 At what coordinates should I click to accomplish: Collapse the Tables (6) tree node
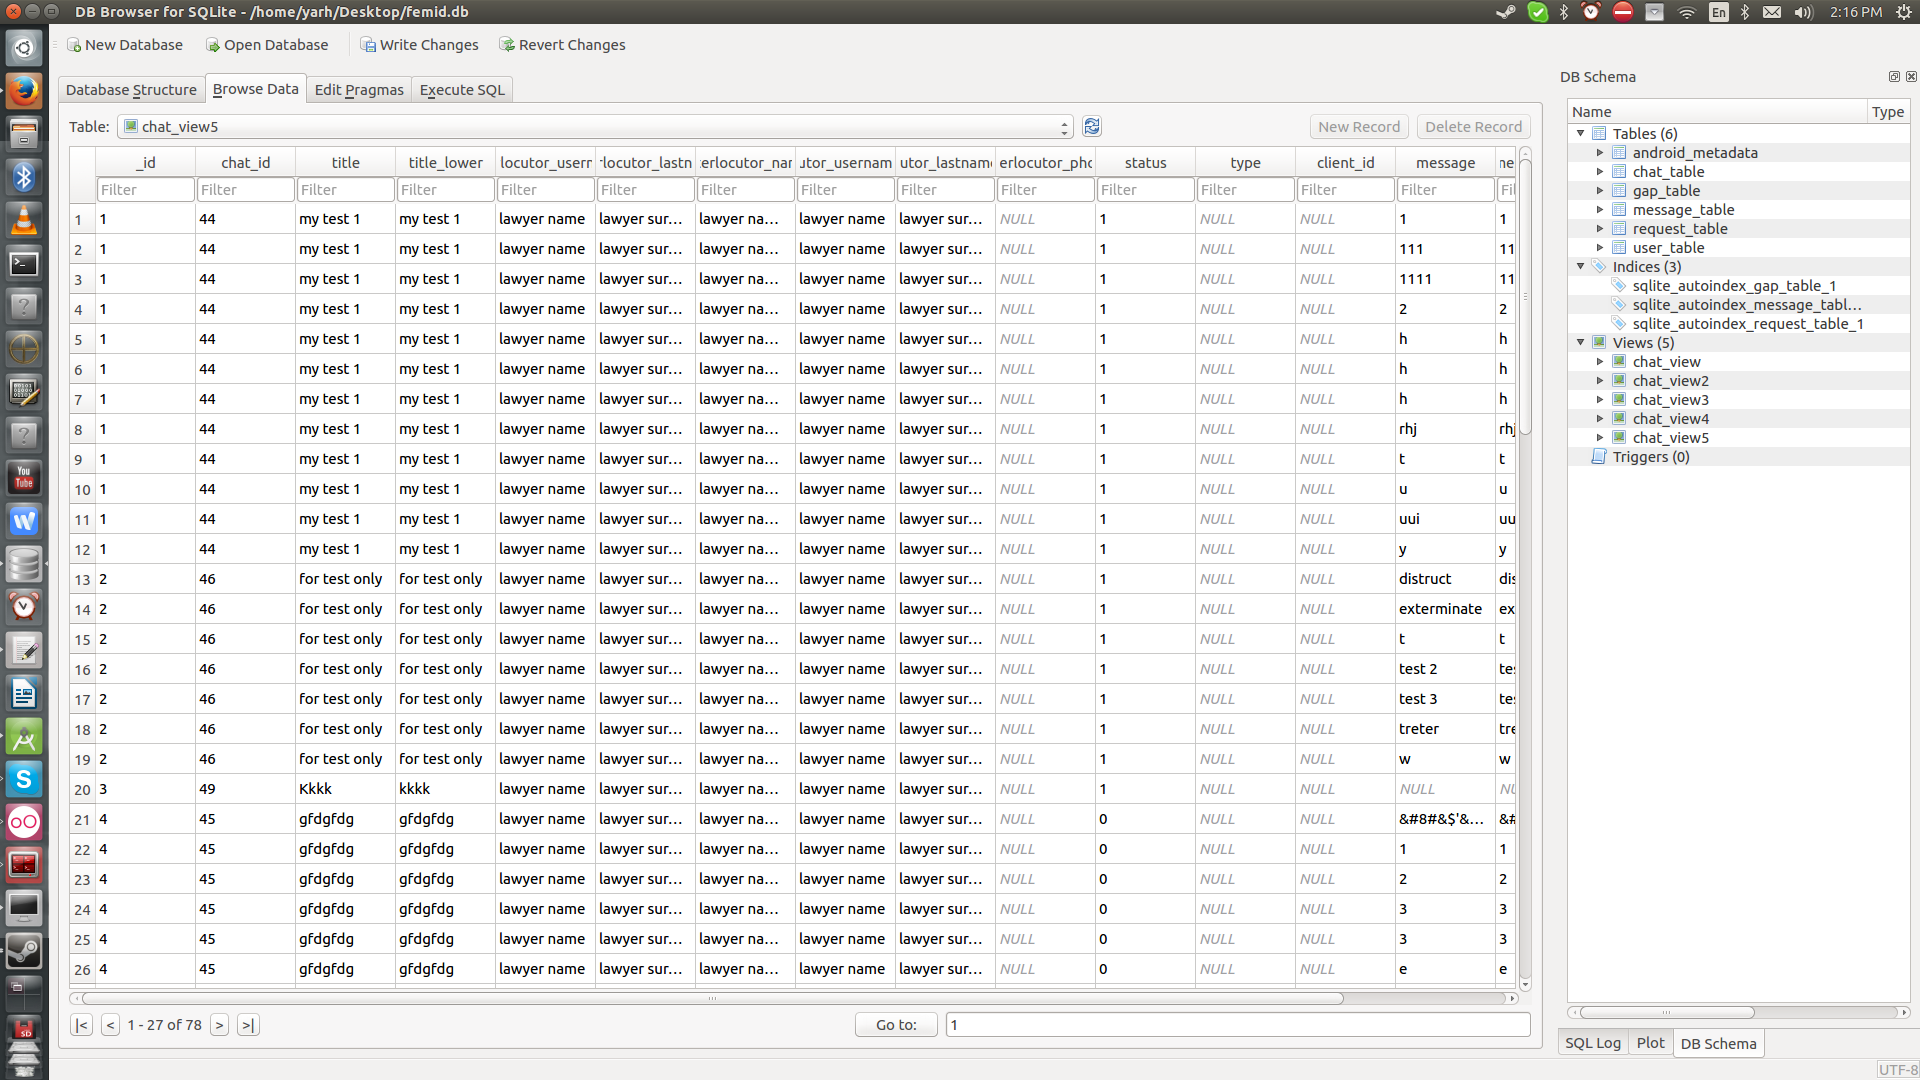click(x=1581, y=133)
